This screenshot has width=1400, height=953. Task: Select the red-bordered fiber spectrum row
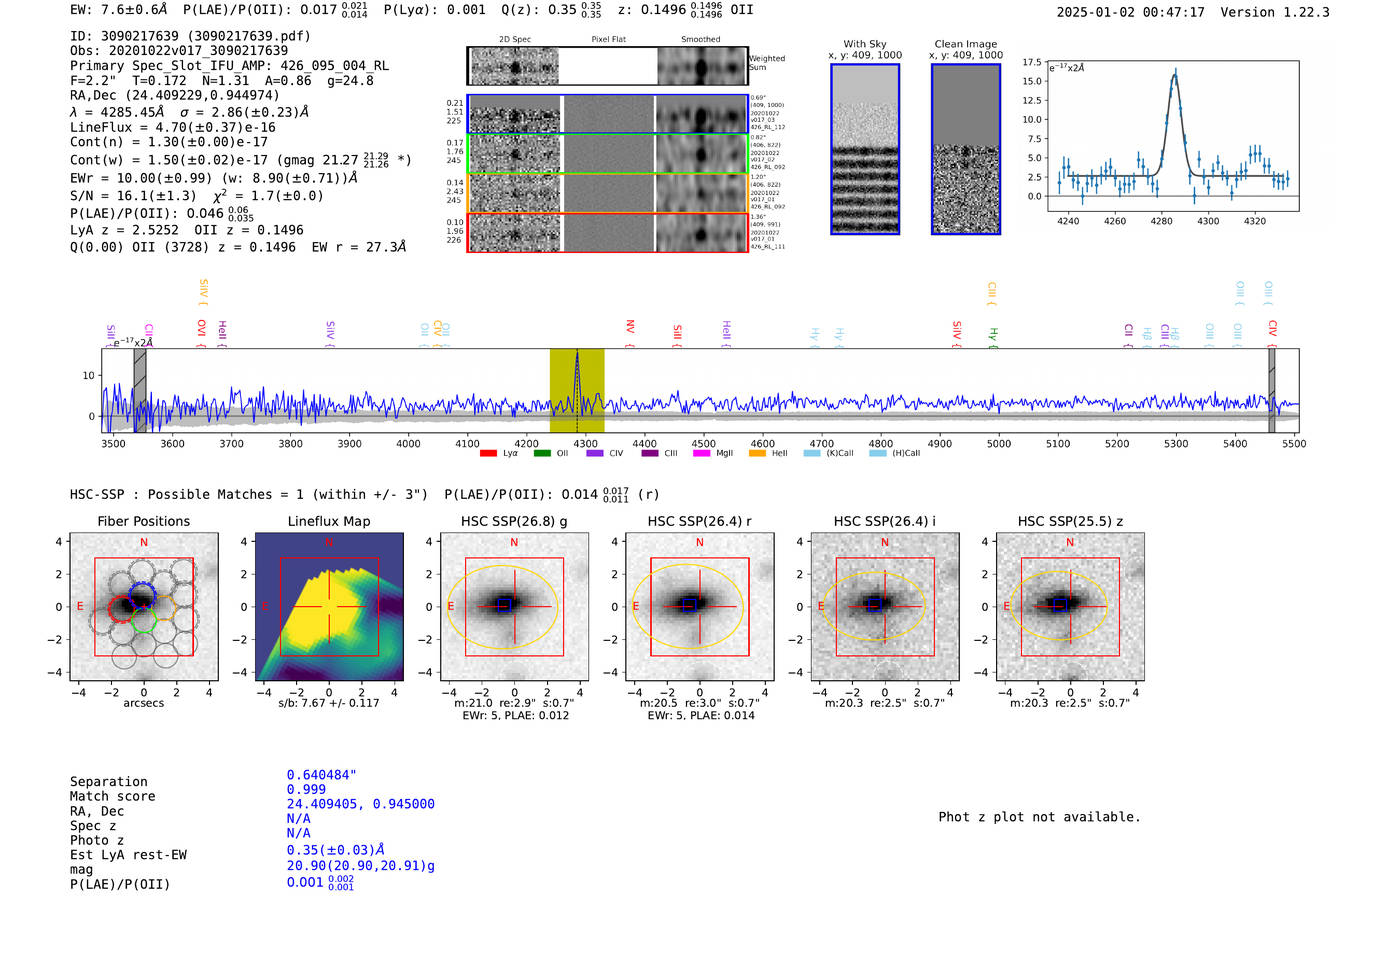[607, 232]
